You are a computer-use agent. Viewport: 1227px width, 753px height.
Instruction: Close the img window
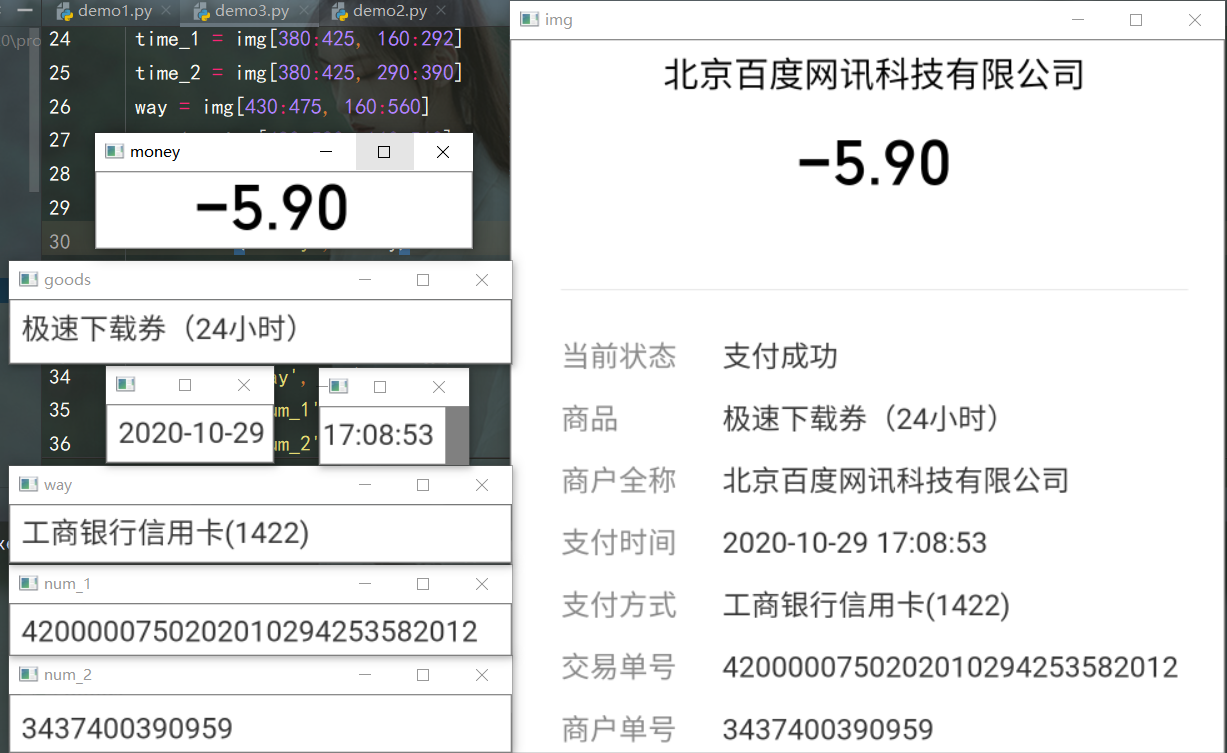point(1194,20)
